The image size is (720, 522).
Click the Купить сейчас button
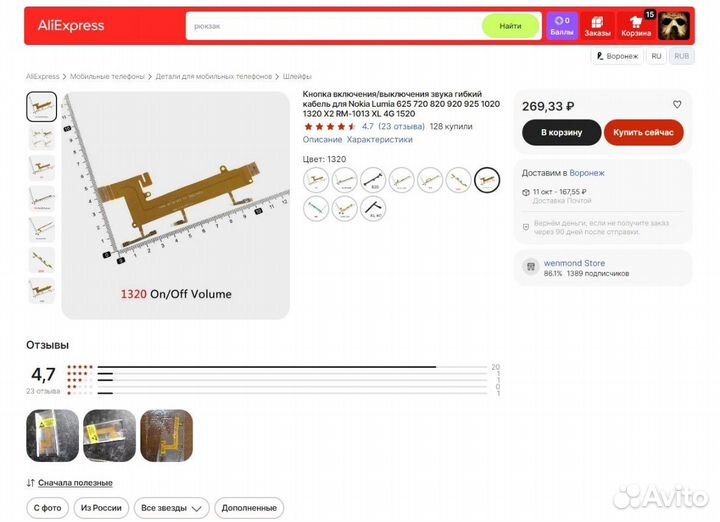[643, 132]
